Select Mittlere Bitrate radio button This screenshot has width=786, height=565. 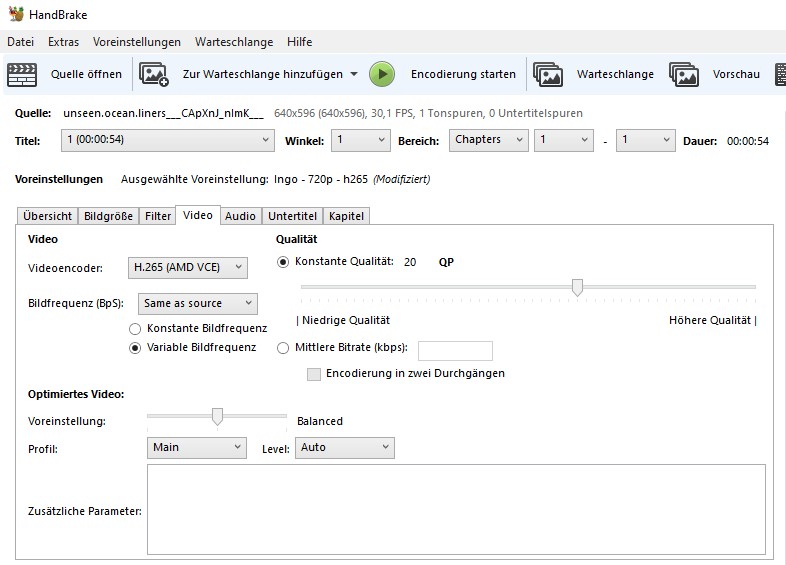pos(283,348)
